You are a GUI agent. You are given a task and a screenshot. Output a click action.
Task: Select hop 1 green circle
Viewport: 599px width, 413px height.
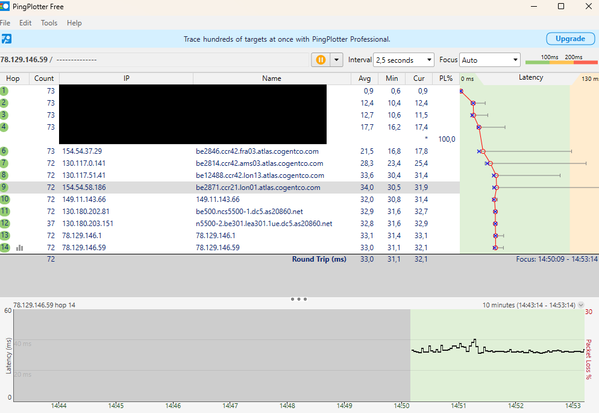[x=4, y=91]
